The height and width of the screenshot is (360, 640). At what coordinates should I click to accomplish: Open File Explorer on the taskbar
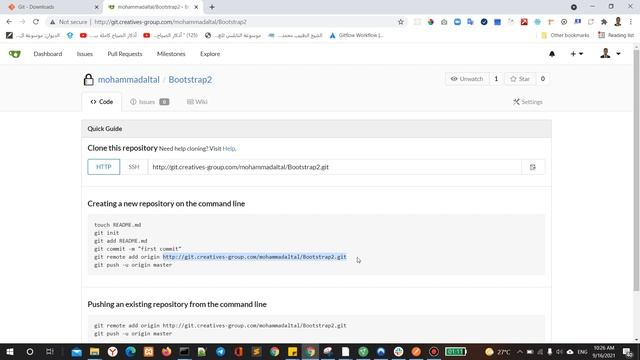94,351
